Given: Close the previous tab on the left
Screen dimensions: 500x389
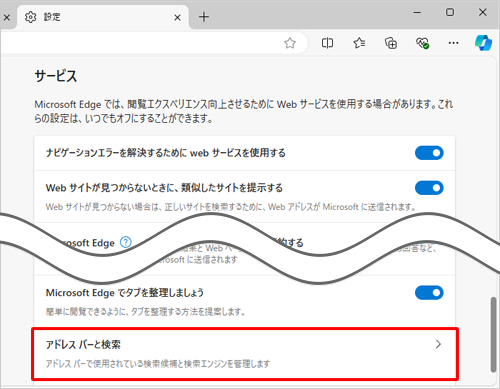Looking at the screenshot, I should click(7, 17).
